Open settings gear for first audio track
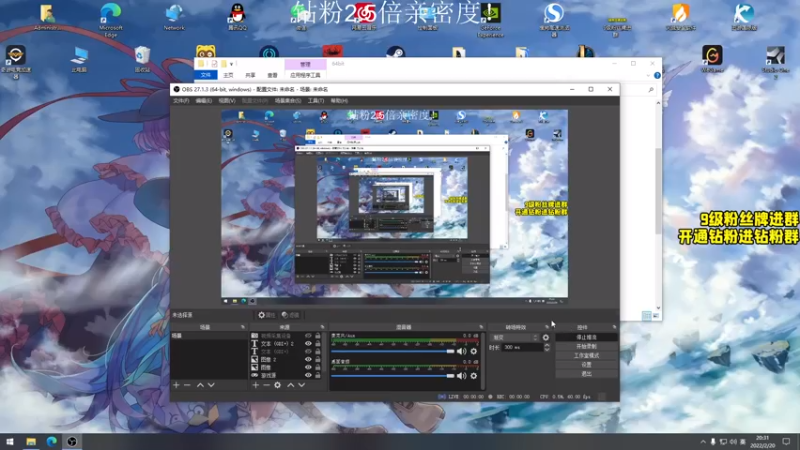Viewport: 800px width, 450px height. (x=473, y=351)
